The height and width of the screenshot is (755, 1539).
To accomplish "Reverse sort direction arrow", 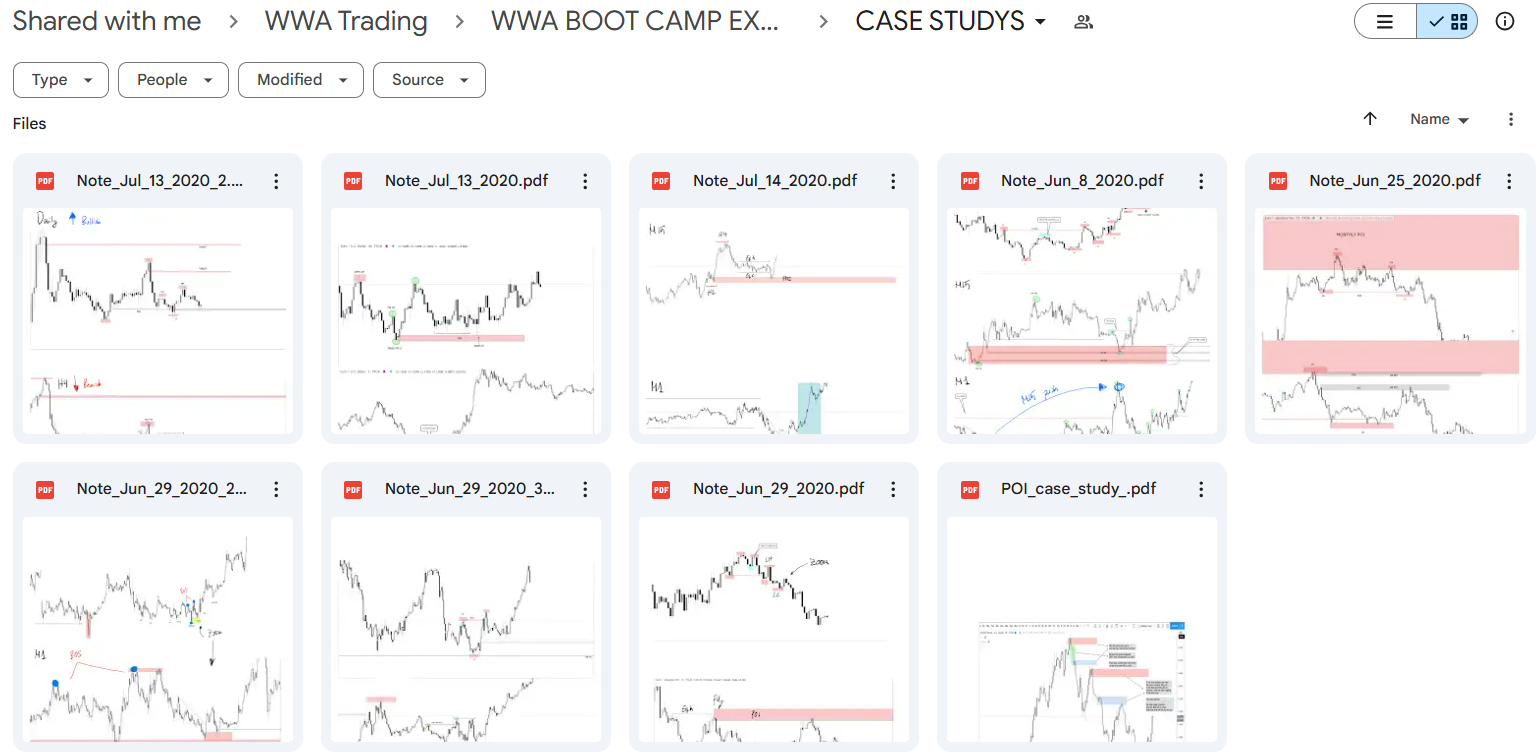I will [x=1370, y=119].
